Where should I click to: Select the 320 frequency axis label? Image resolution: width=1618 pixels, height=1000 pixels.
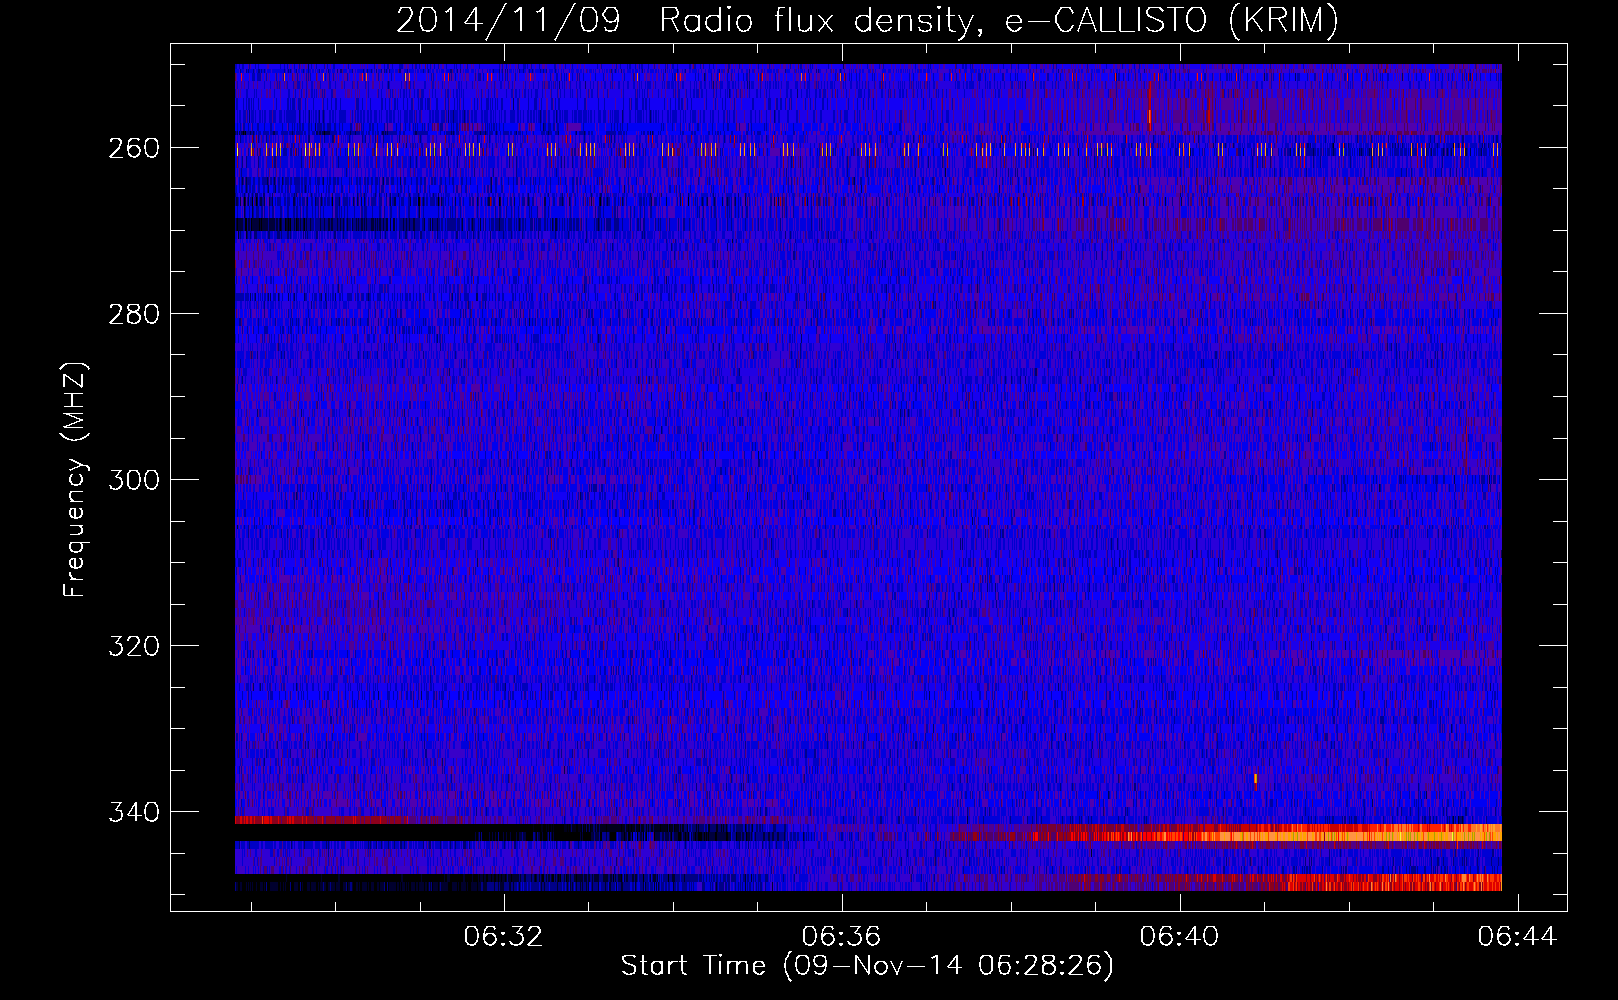pos(133,646)
